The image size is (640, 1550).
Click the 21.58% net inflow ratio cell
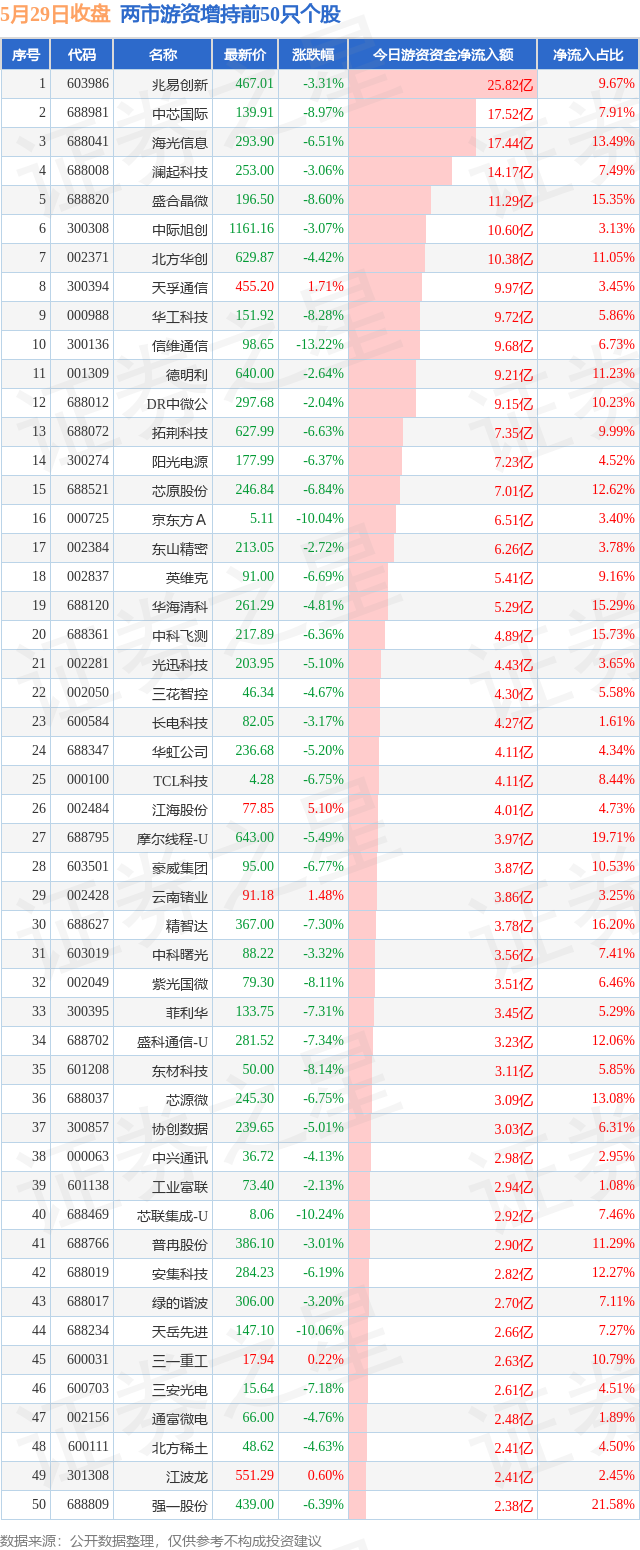pos(614,1505)
